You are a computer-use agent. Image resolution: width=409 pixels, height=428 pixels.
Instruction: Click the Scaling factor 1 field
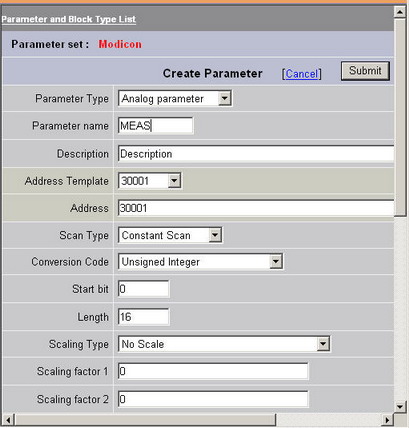pyautogui.click(x=213, y=371)
